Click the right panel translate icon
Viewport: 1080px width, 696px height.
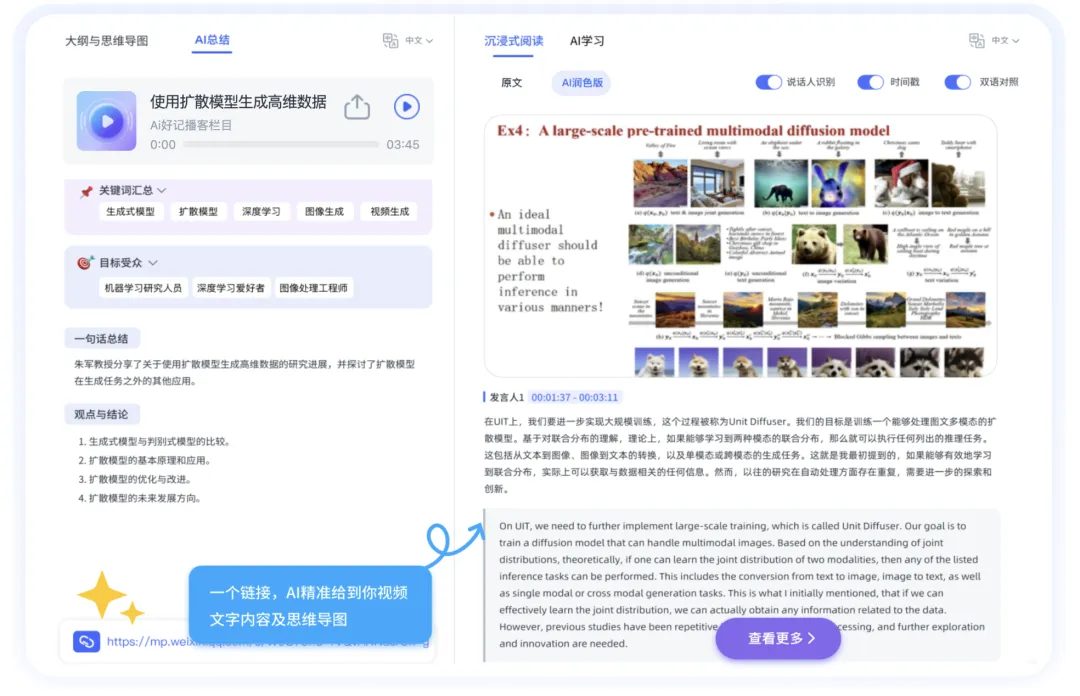[x=977, y=41]
